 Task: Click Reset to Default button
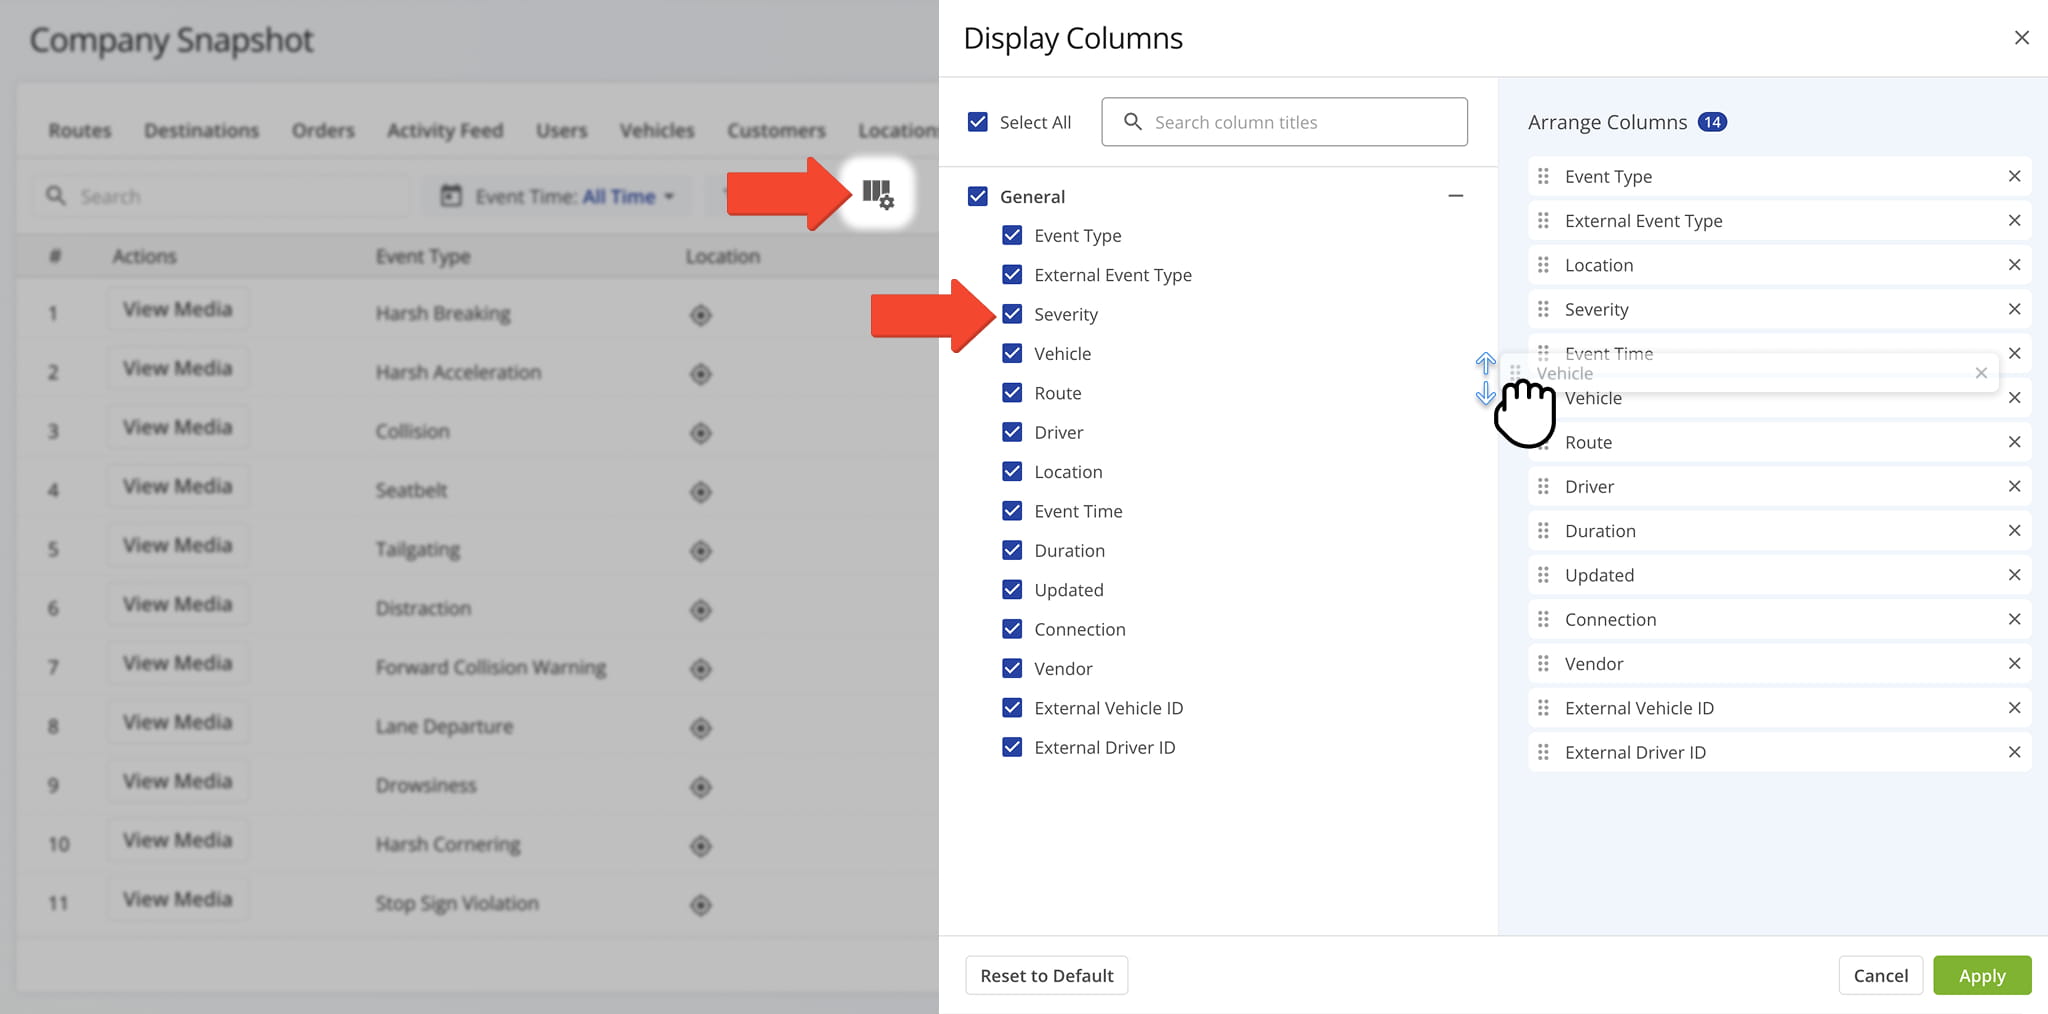coord(1046,975)
